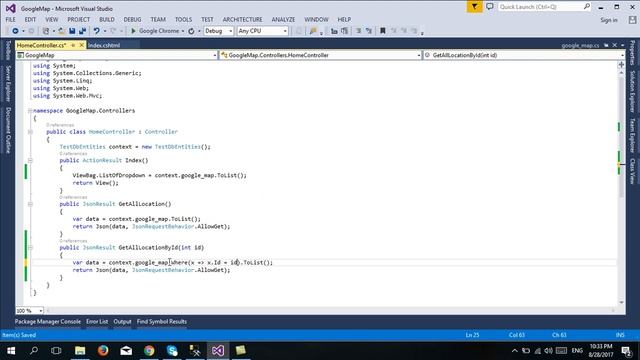The height and width of the screenshot is (360, 640).
Task: Switch to the Index.cshtml tab
Action: (104, 45)
